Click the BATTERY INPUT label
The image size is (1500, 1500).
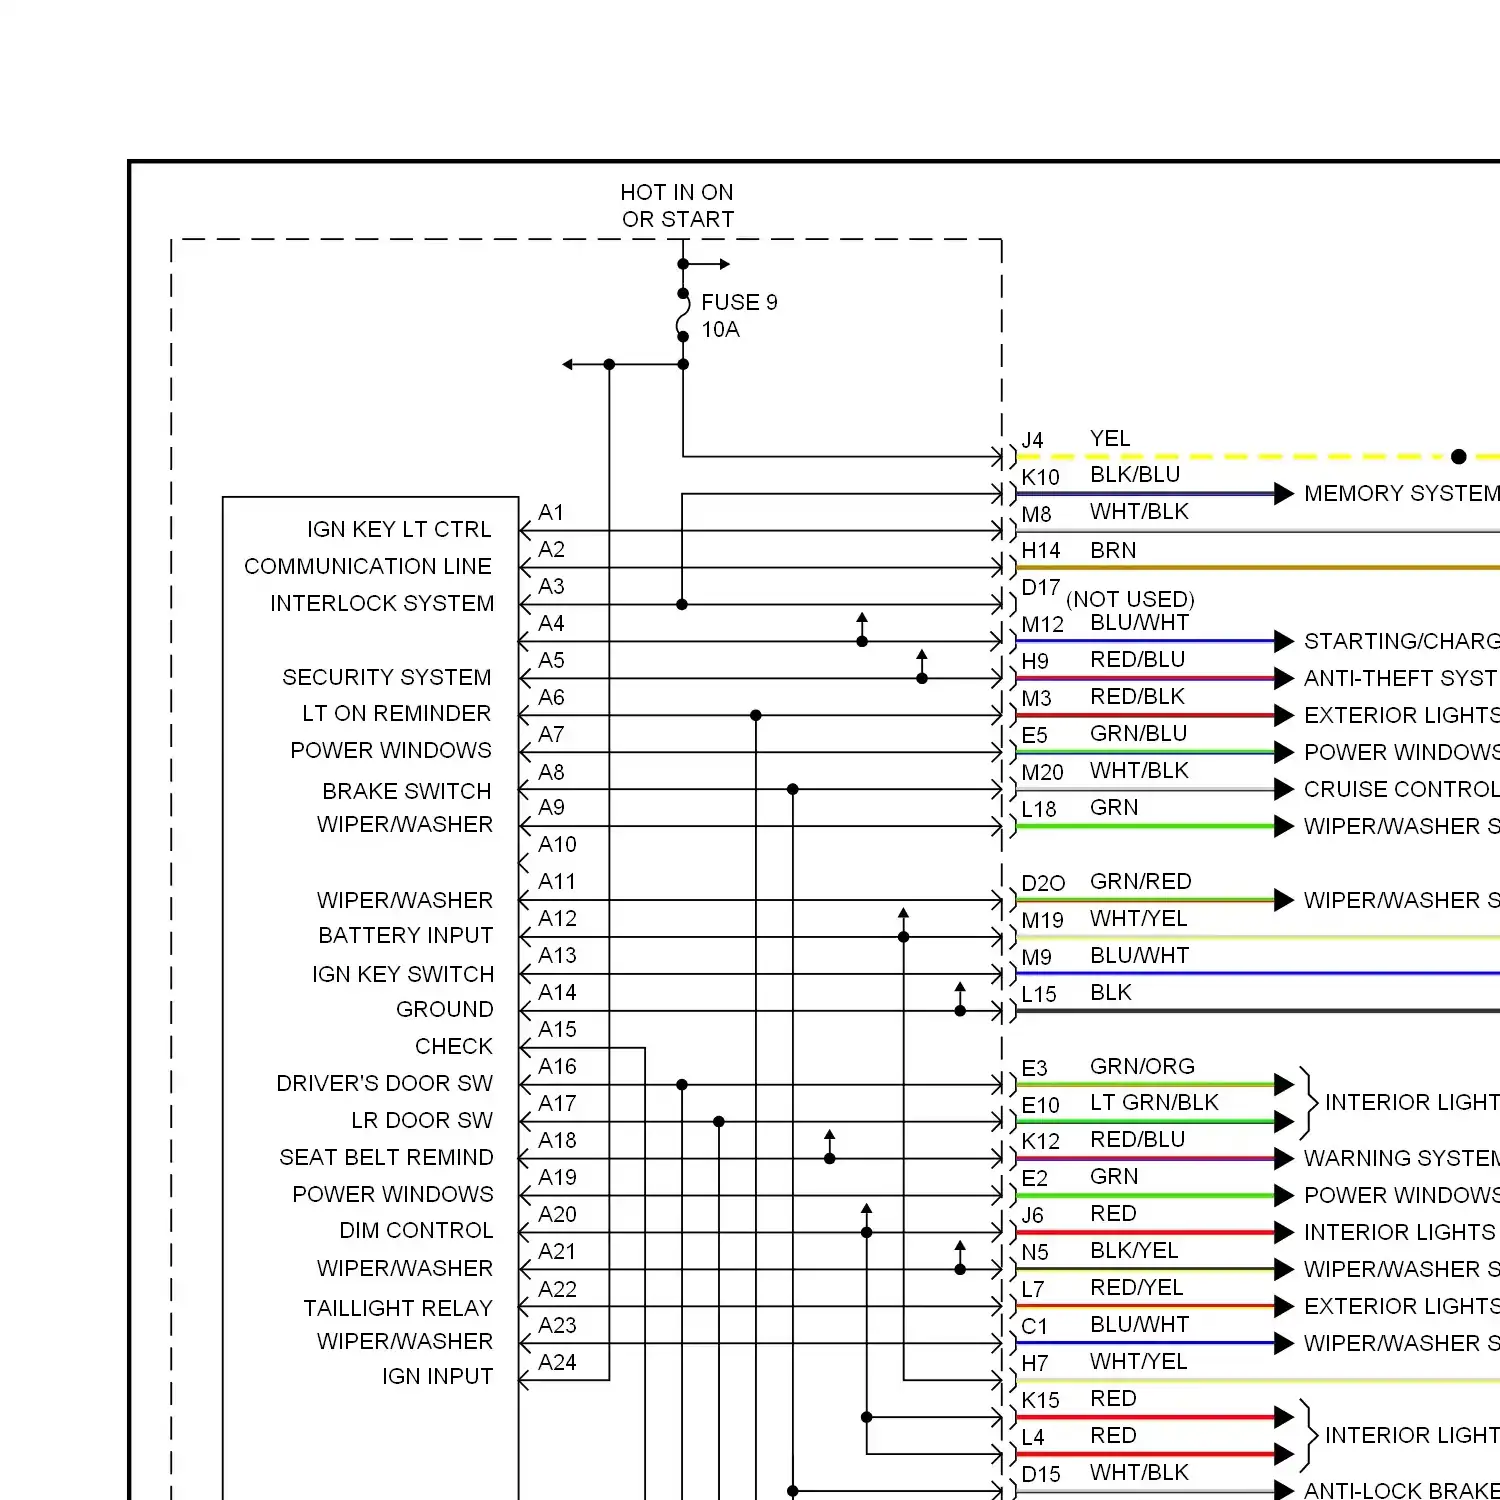coord(406,935)
